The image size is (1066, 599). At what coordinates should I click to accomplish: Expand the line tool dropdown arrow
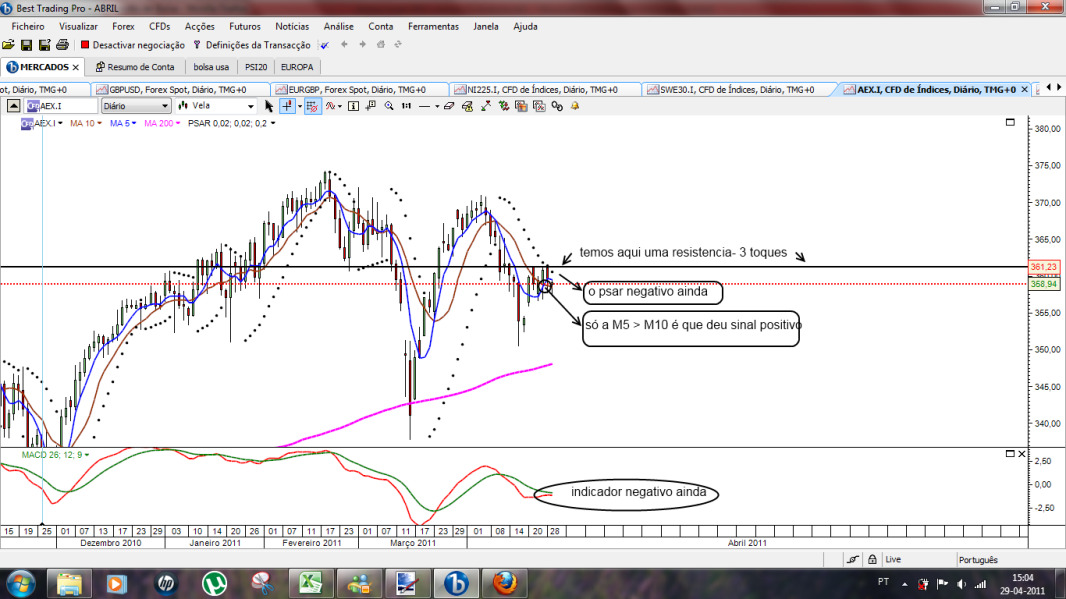tap(436, 106)
